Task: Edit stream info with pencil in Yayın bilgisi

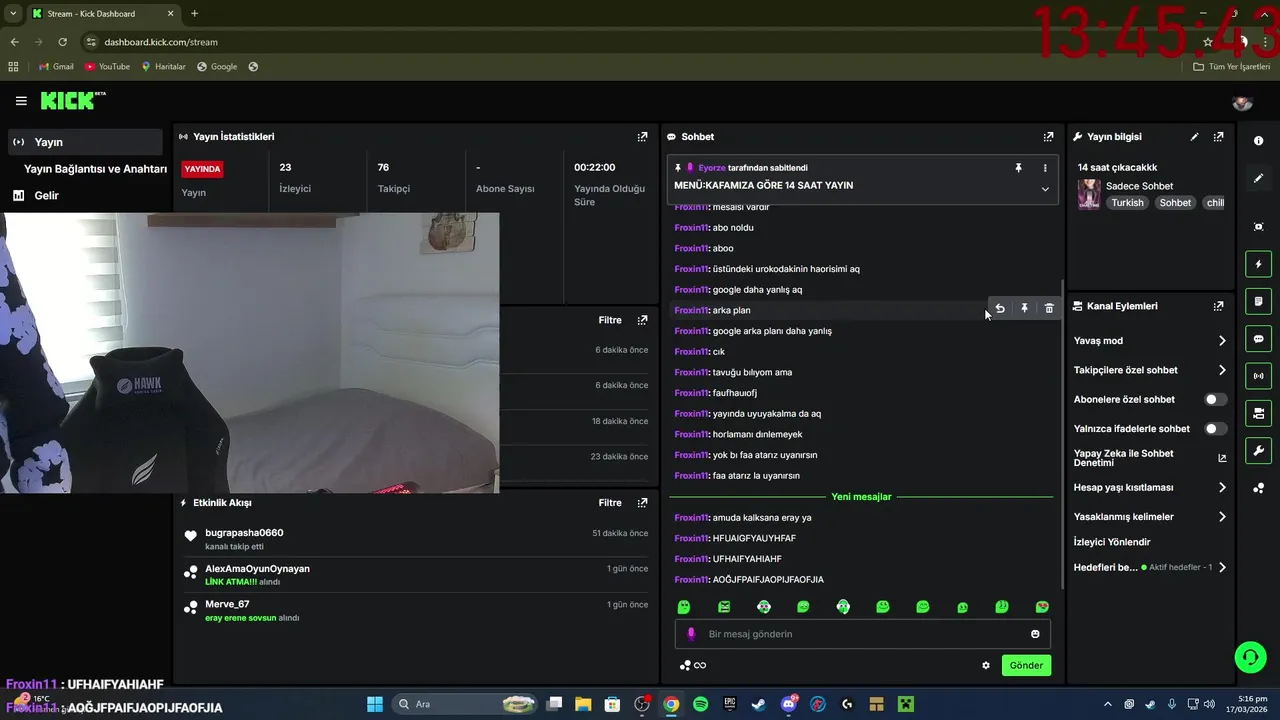Action: (1194, 137)
